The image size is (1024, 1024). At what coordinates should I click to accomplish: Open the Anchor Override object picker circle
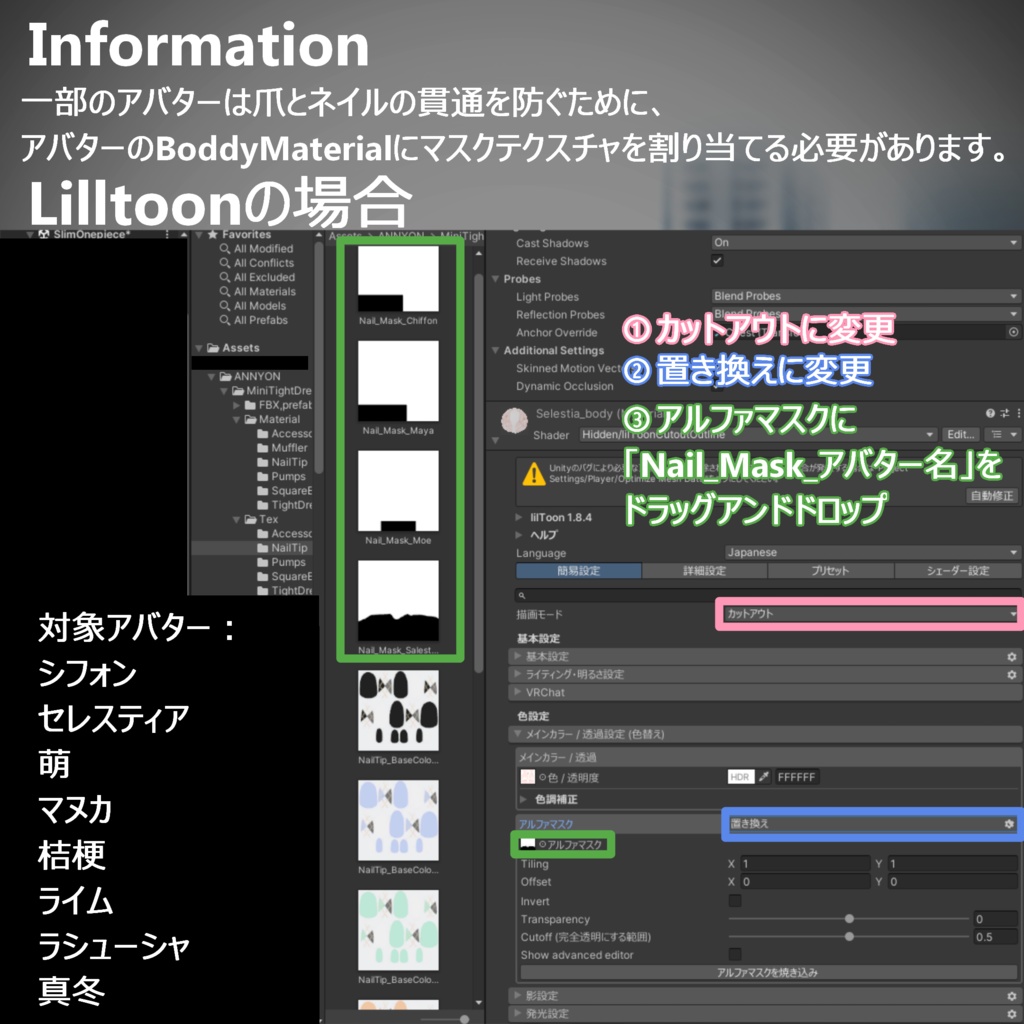coord(1013,332)
